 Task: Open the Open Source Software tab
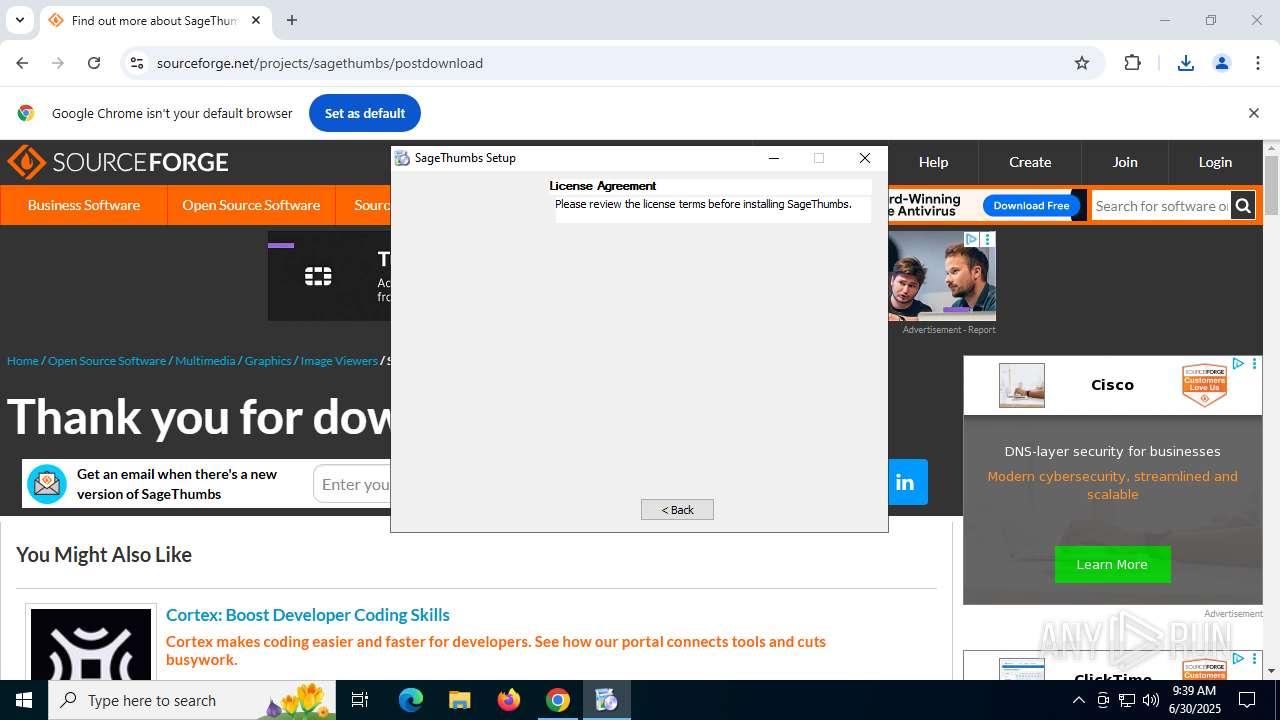tap(251, 205)
